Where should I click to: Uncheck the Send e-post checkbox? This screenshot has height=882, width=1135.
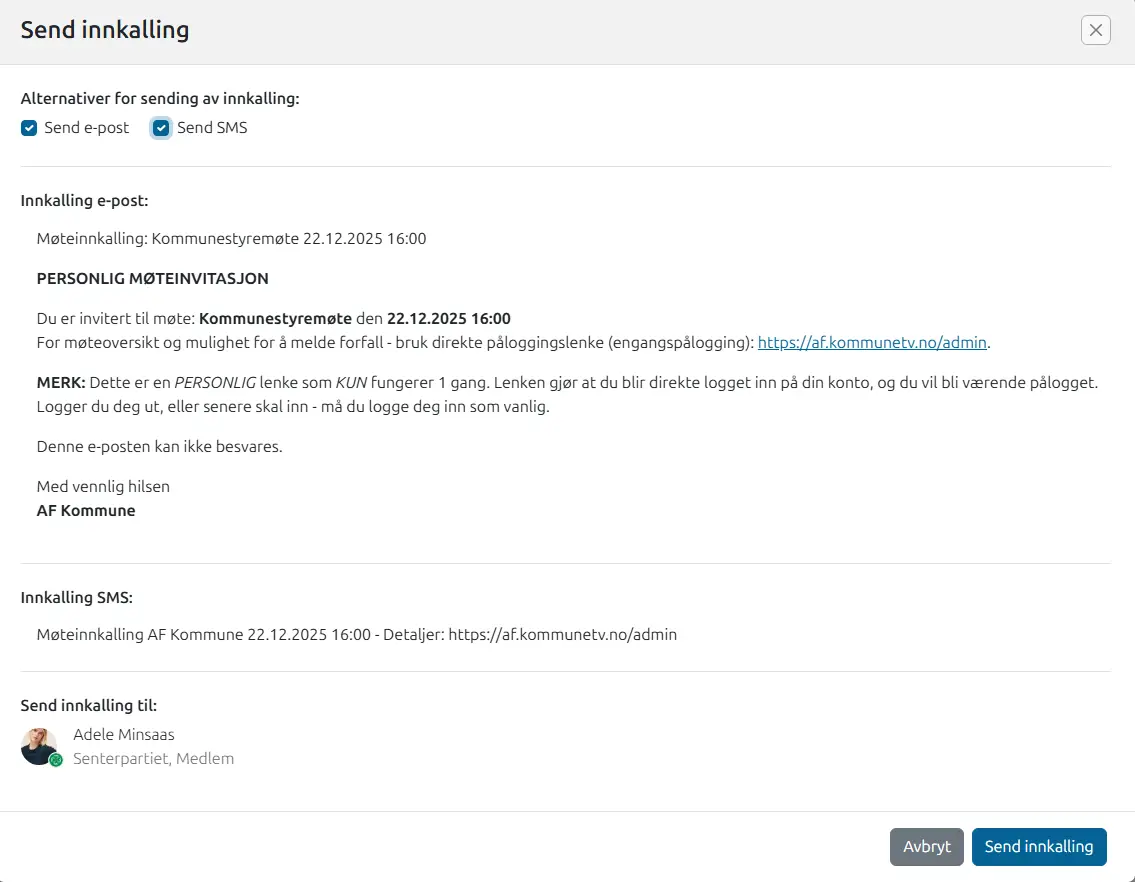(29, 128)
